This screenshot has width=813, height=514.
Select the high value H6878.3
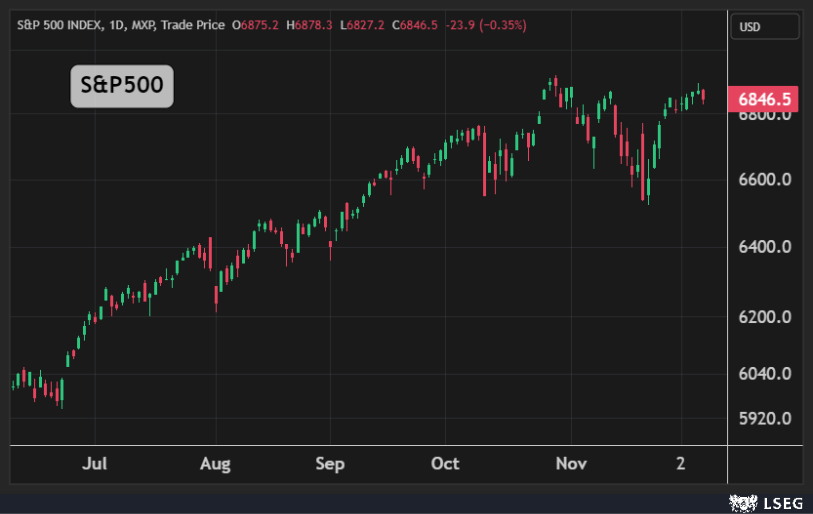(310, 24)
